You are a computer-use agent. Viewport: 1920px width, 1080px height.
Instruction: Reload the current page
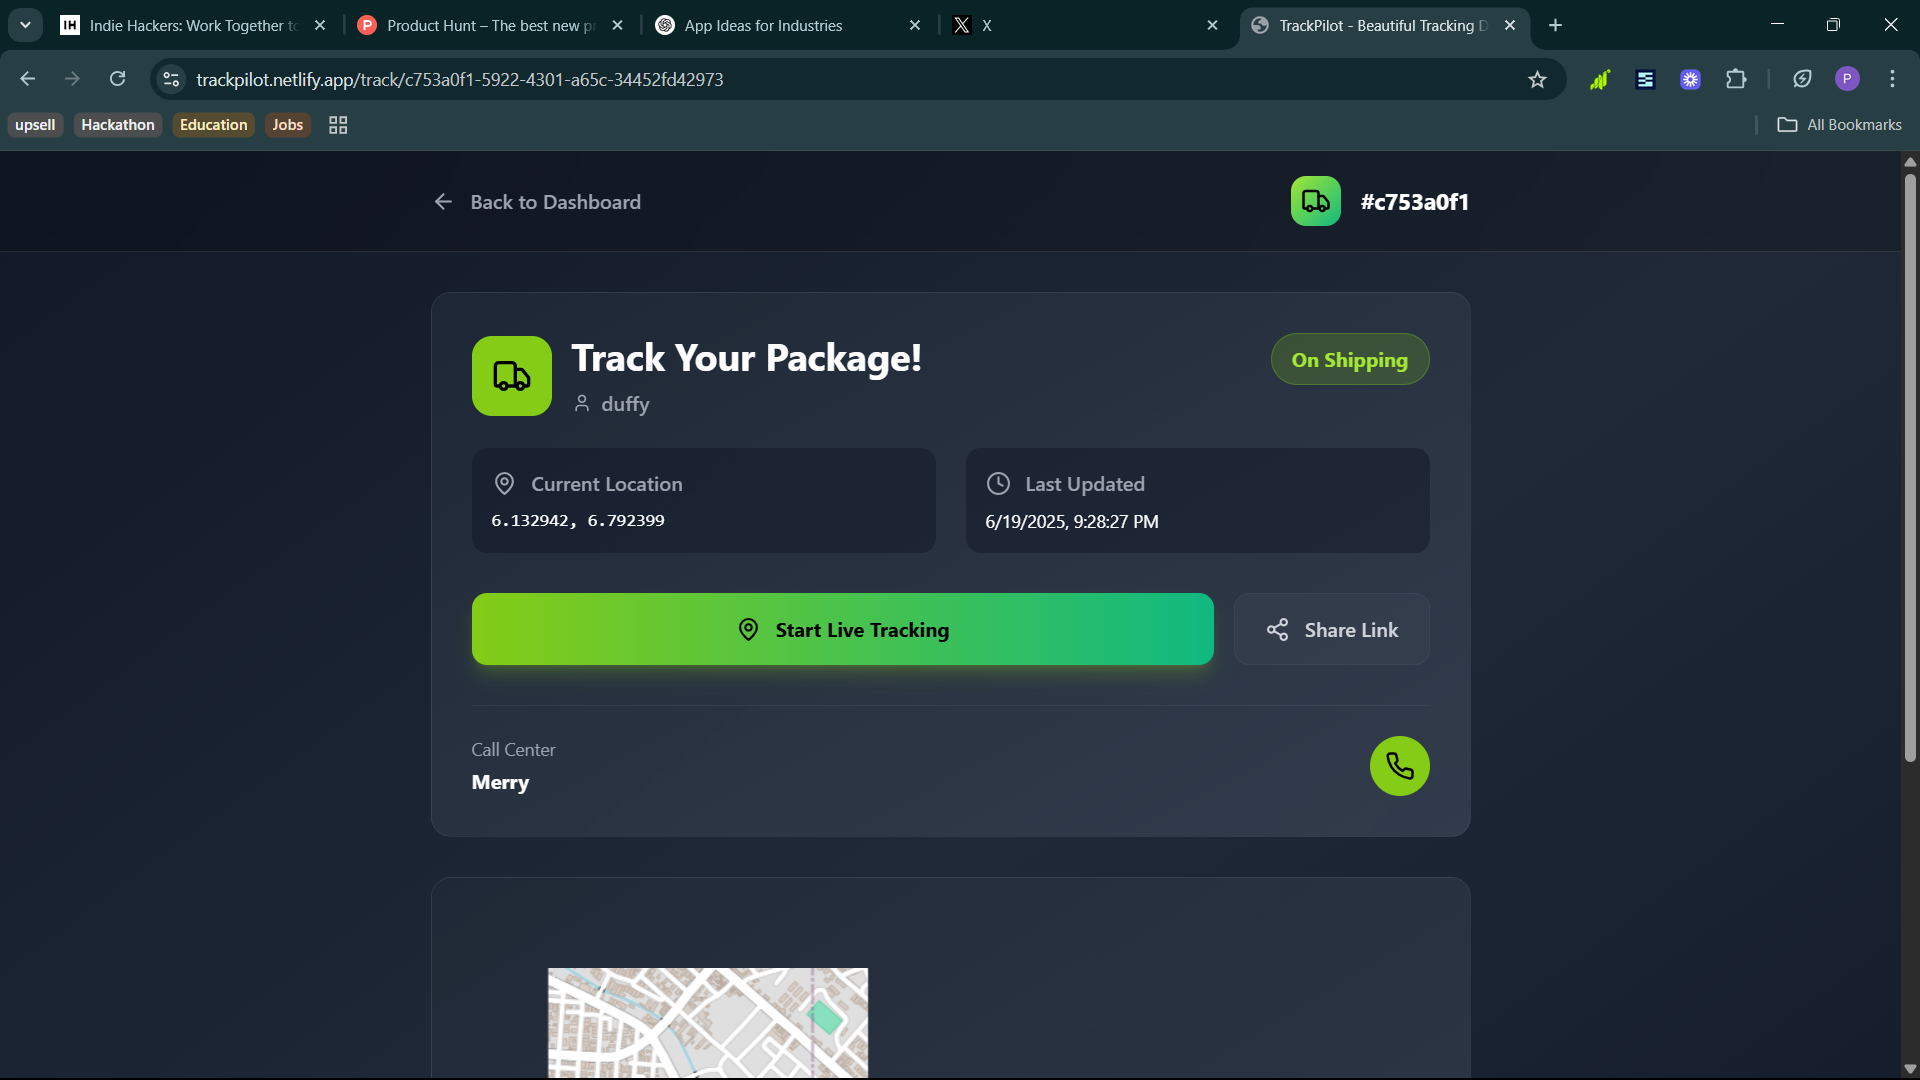point(117,79)
